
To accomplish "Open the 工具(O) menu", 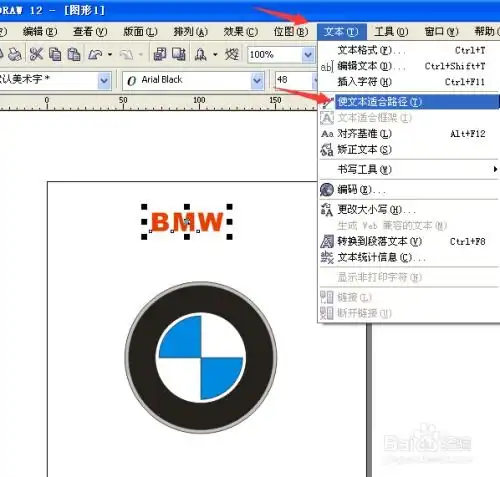I will click(391, 32).
